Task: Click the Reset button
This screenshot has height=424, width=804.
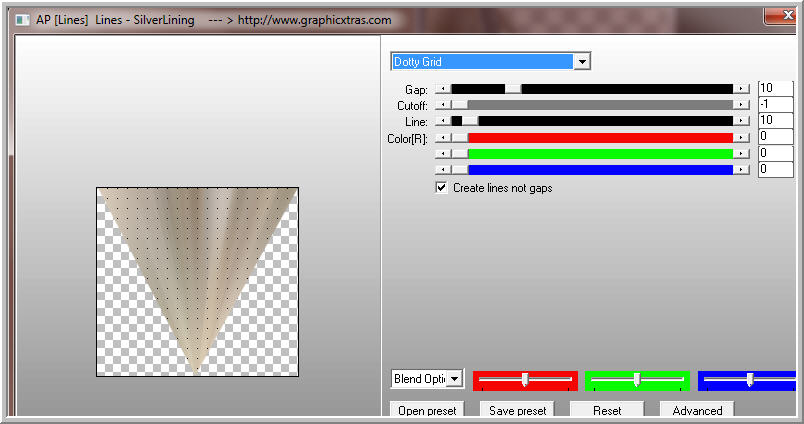Action: tap(607, 411)
